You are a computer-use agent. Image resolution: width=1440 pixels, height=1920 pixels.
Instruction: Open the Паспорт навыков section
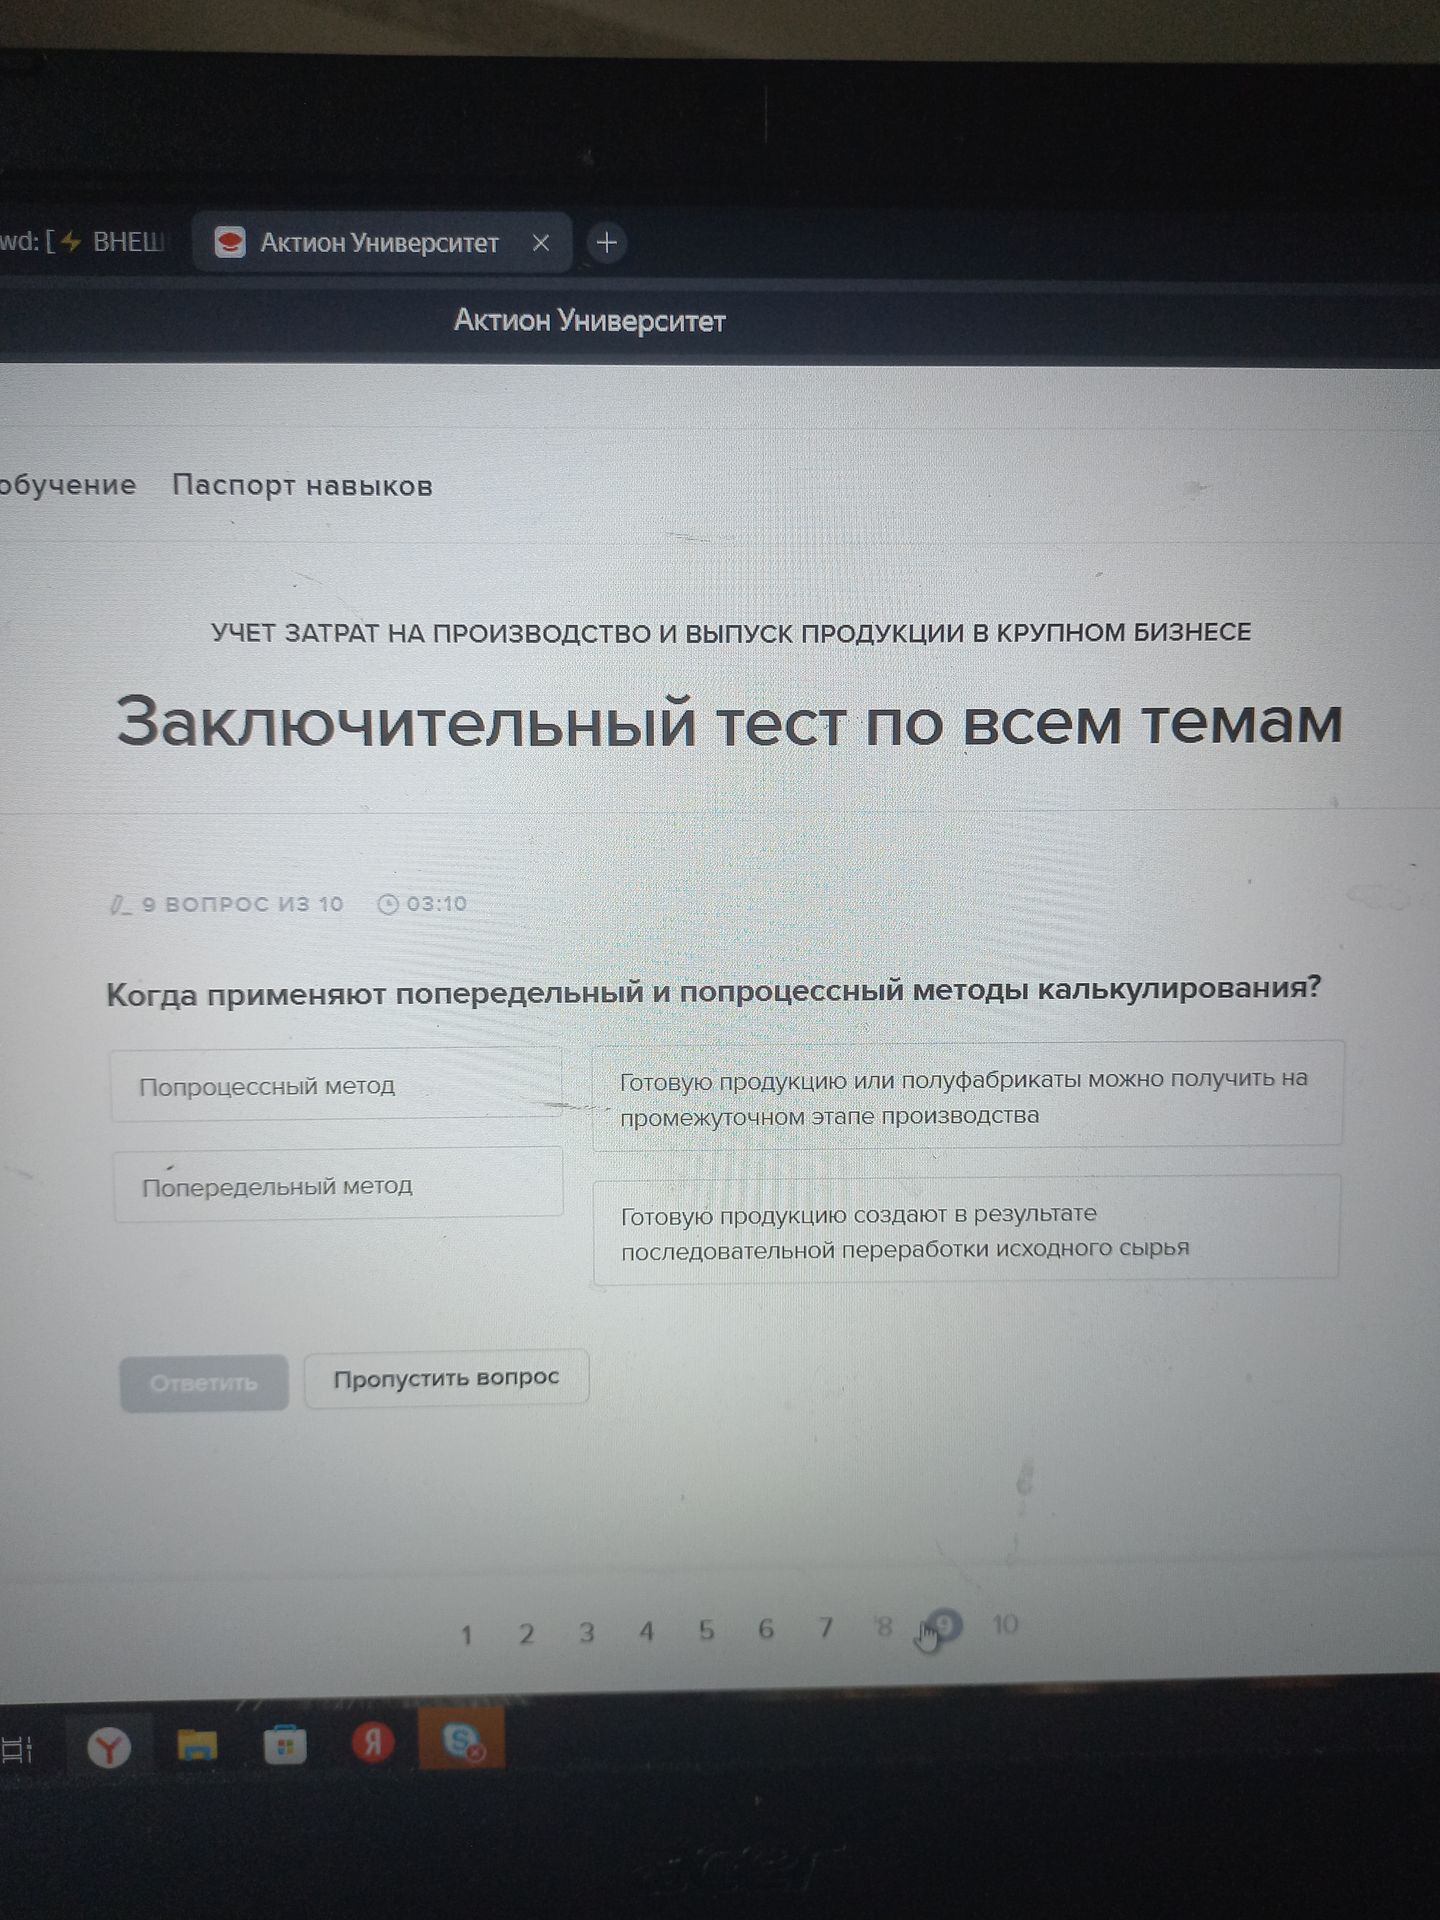(x=302, y=485)
